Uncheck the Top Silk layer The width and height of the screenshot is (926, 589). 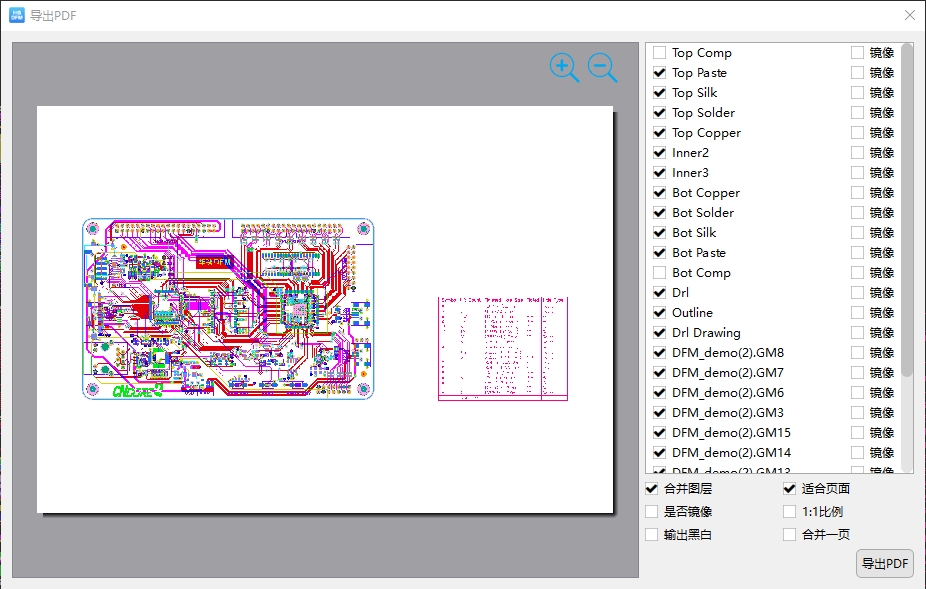tap(660, 93)
